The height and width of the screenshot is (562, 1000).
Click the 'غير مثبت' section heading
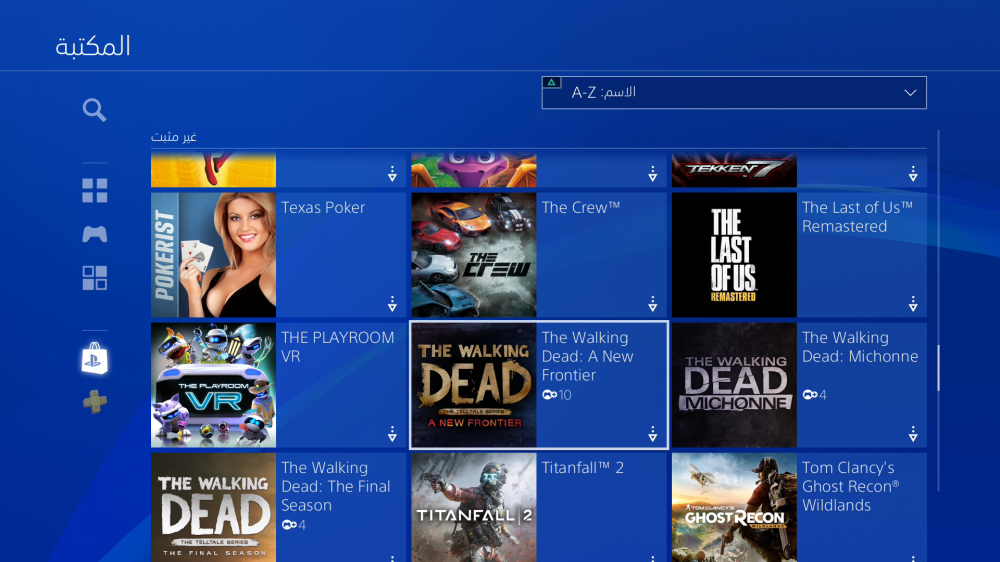[173, 137]
